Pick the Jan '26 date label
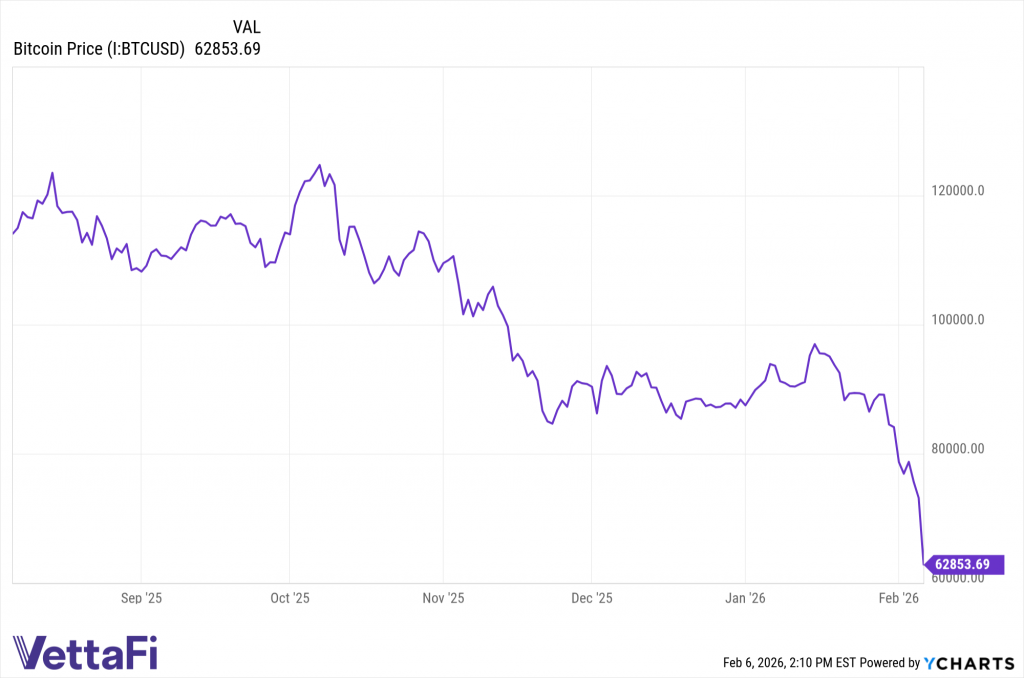Image resolution: width=1024 pixels, height=678 pixels. coord(747,598)
